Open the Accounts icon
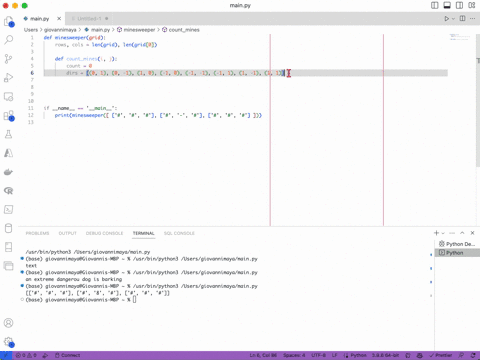 click(9, 323)
